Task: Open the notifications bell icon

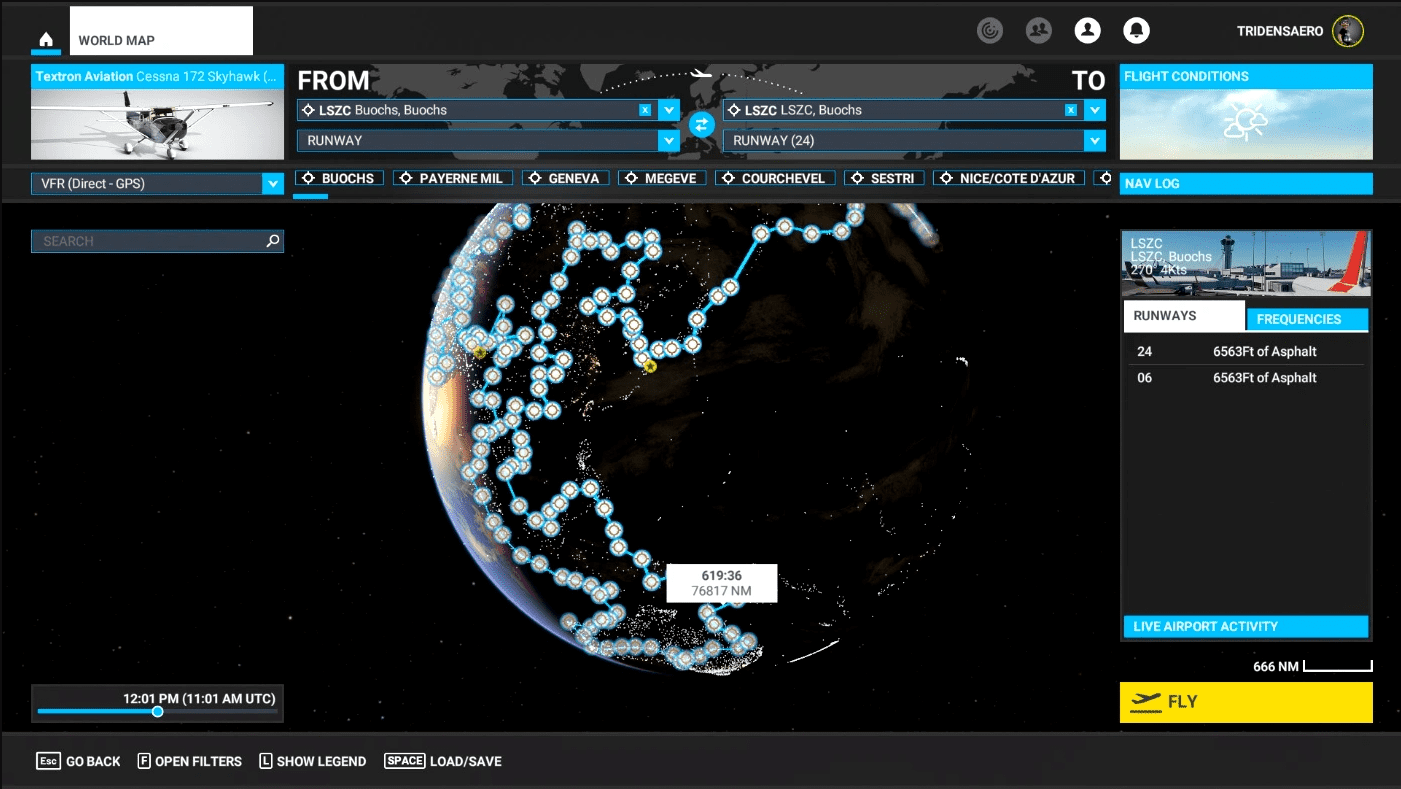Action: (1135, 31)
